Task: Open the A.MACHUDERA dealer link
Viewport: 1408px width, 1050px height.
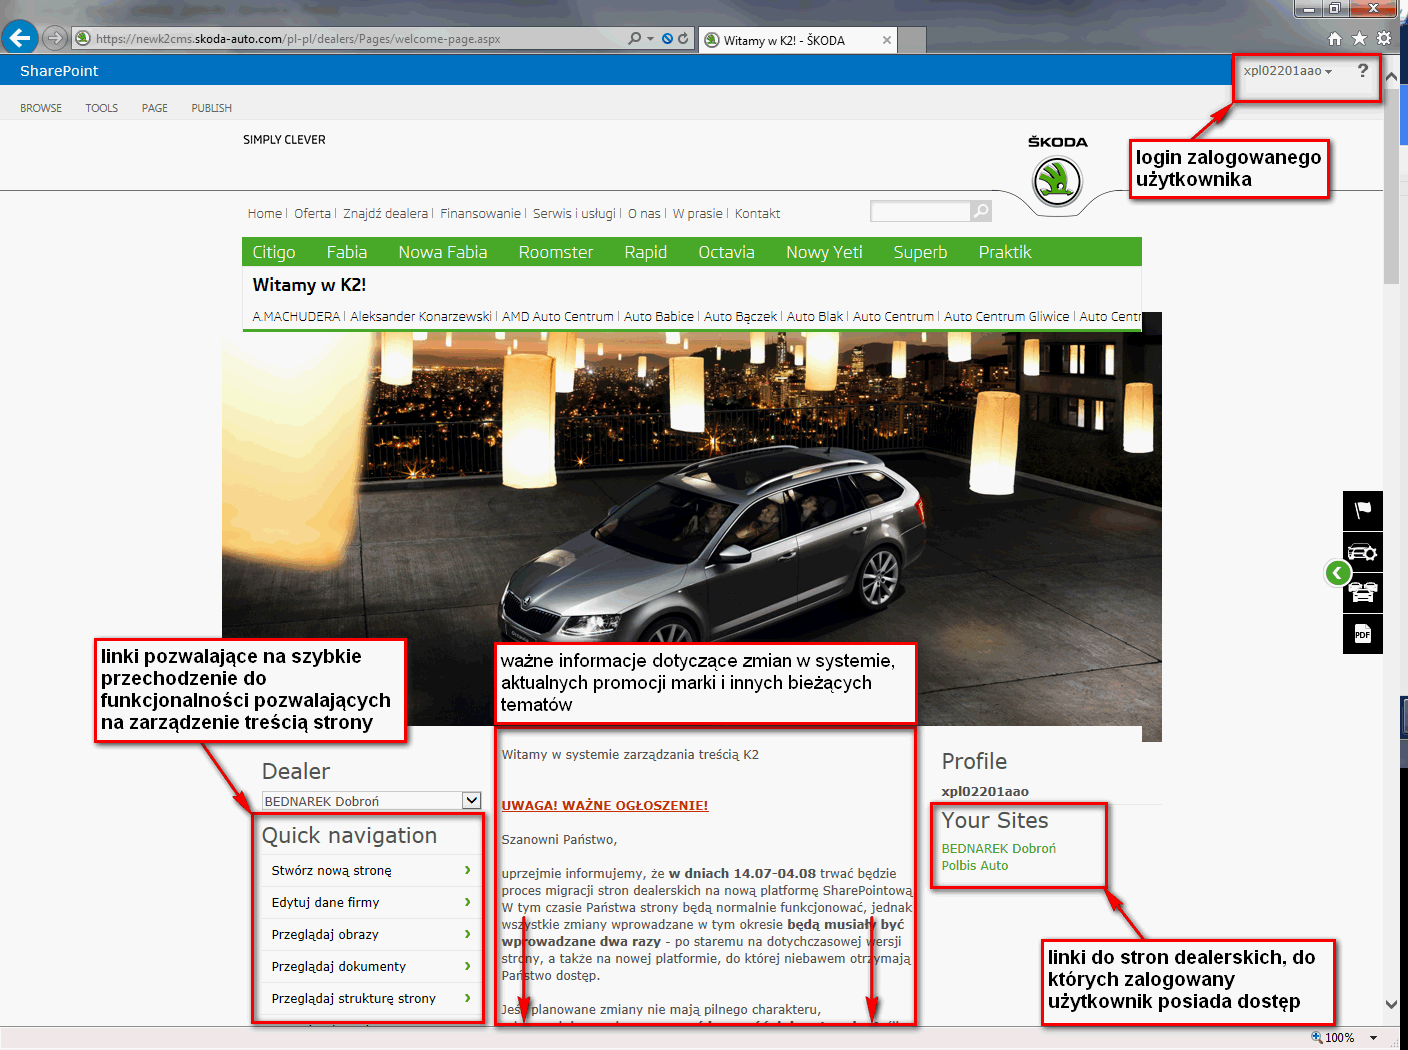Action: [x=296, y=316]
